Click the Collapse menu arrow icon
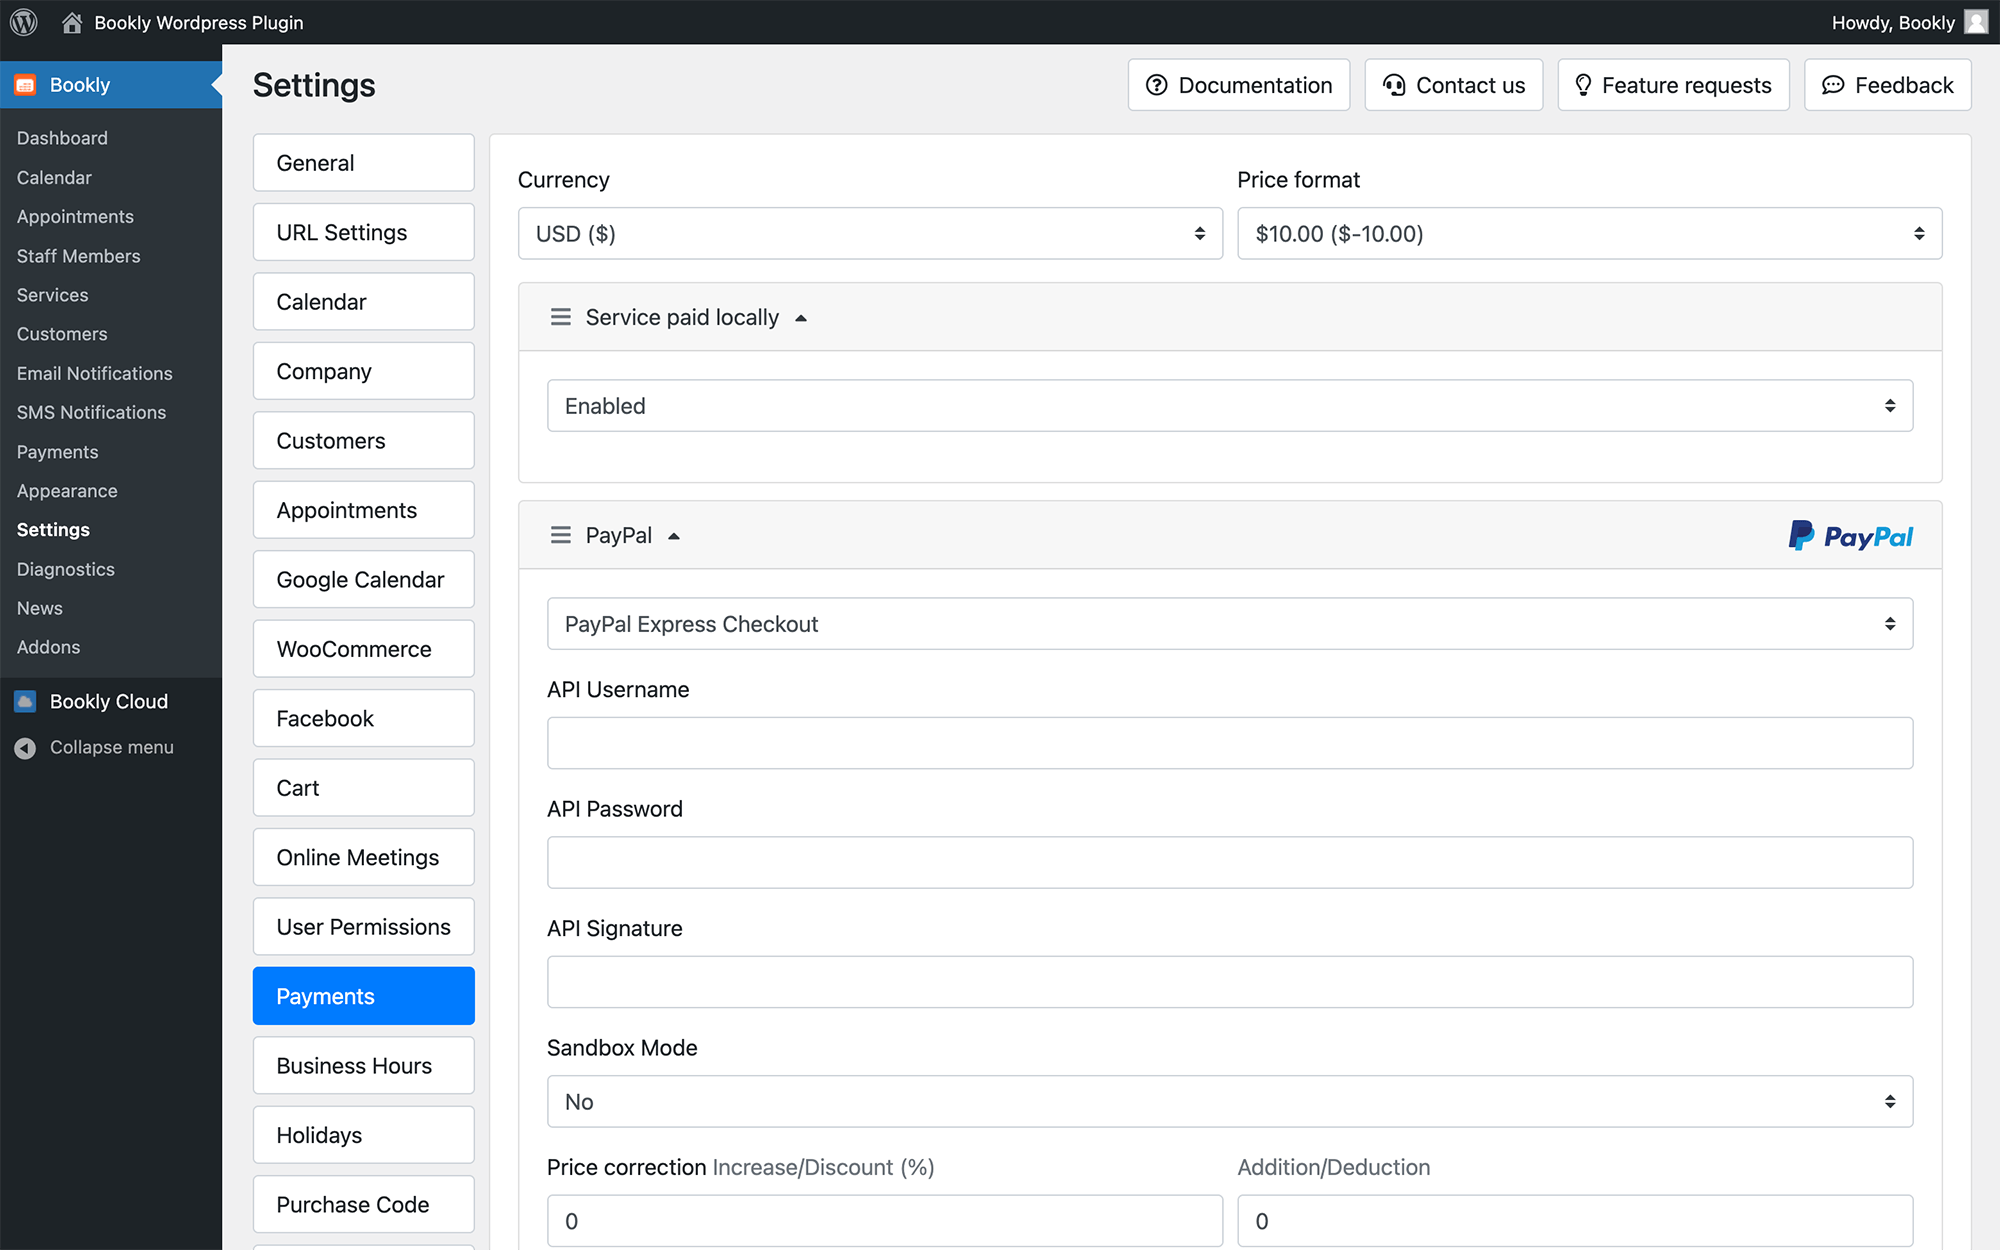Viewport: 2000px width, 1250px height. click(x=25, y=748)
